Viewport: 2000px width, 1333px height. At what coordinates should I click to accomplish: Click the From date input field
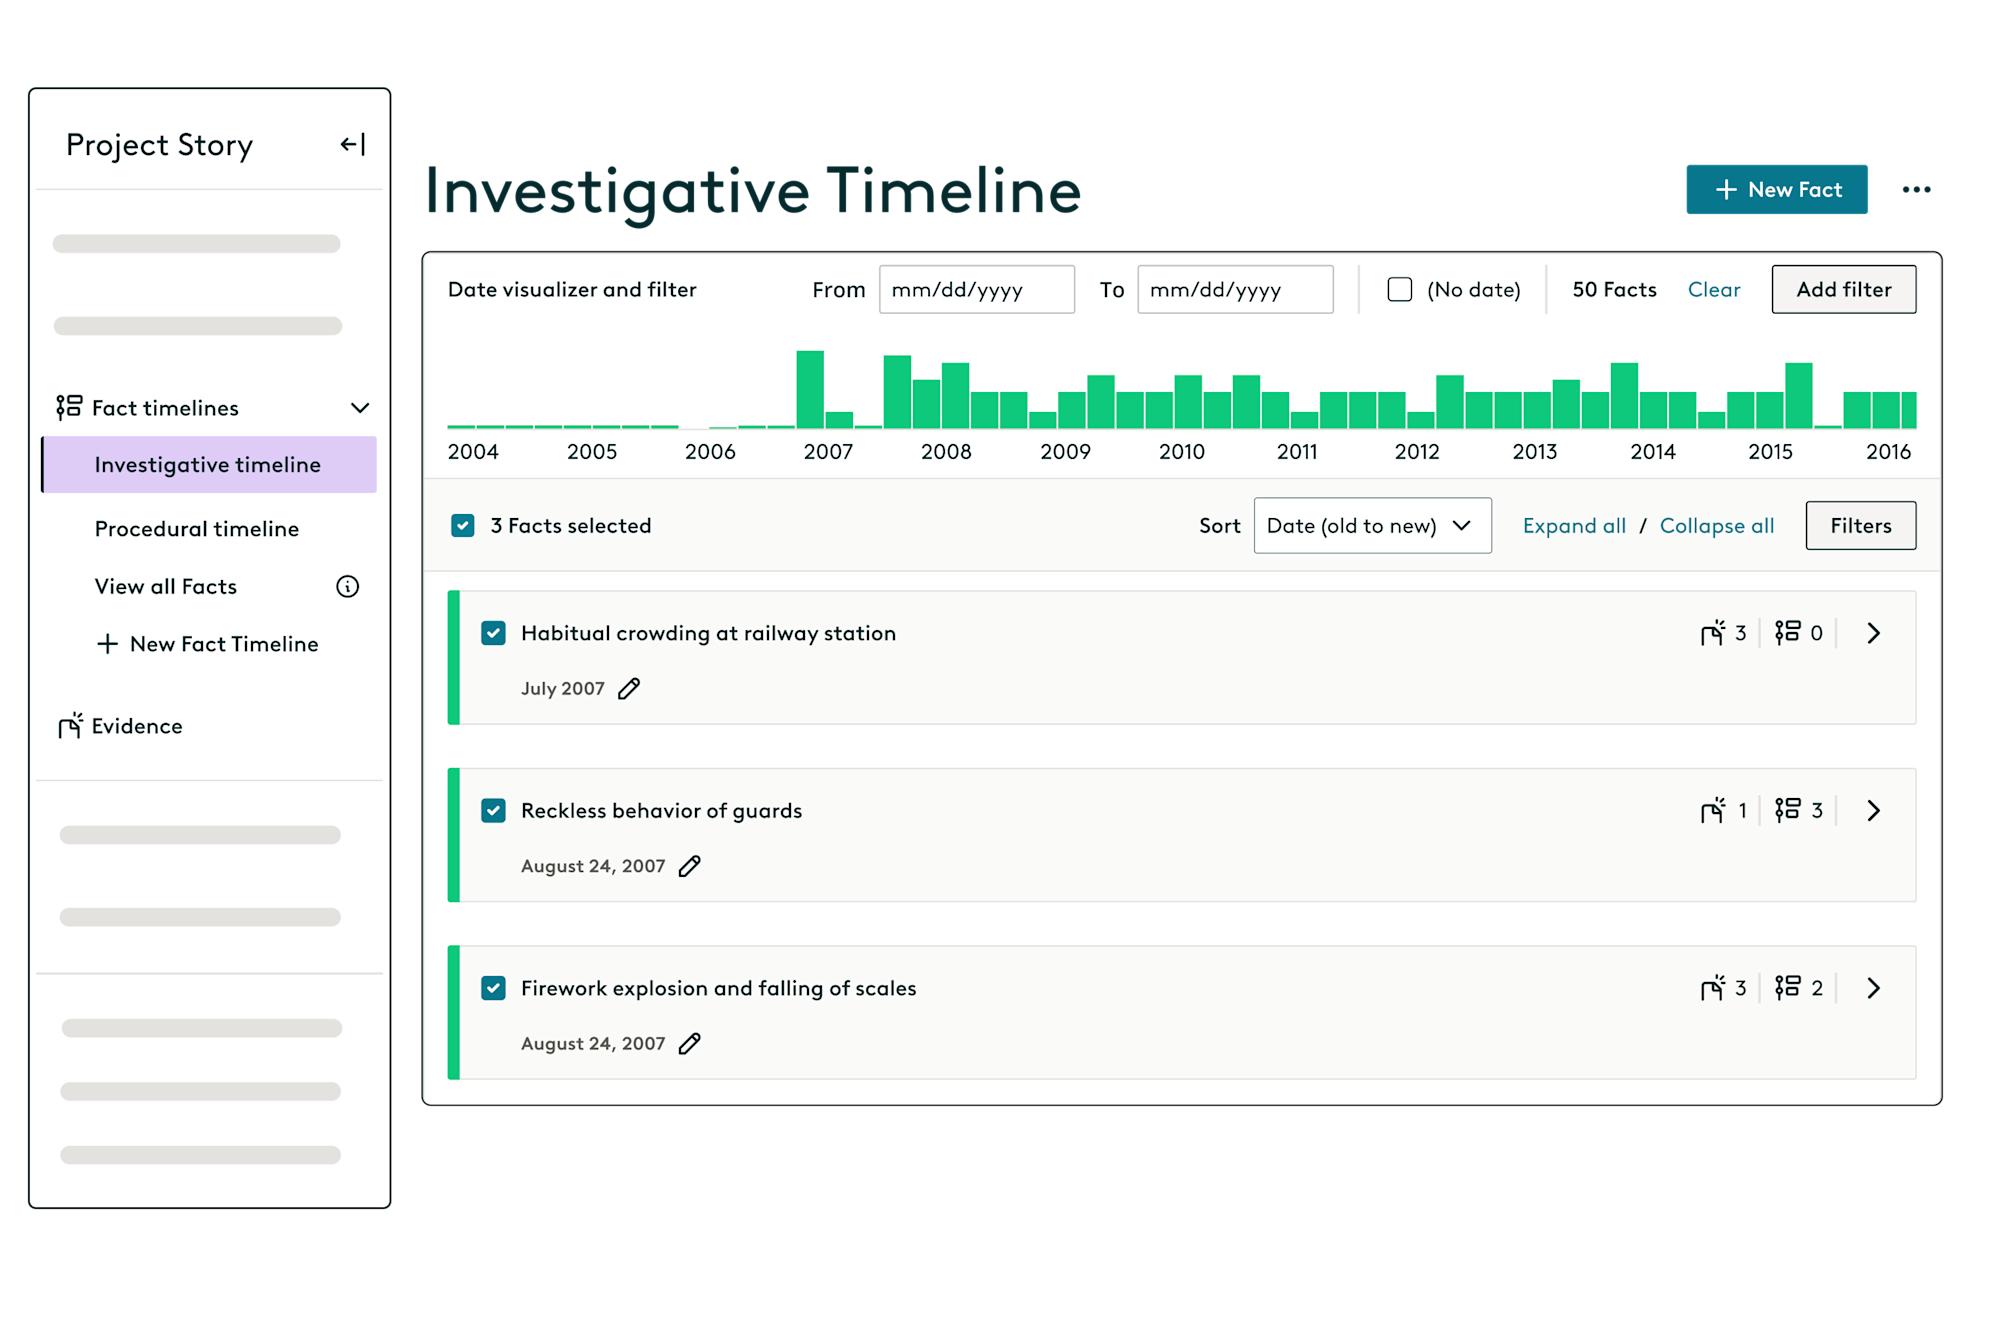click(x=977, y=290)
